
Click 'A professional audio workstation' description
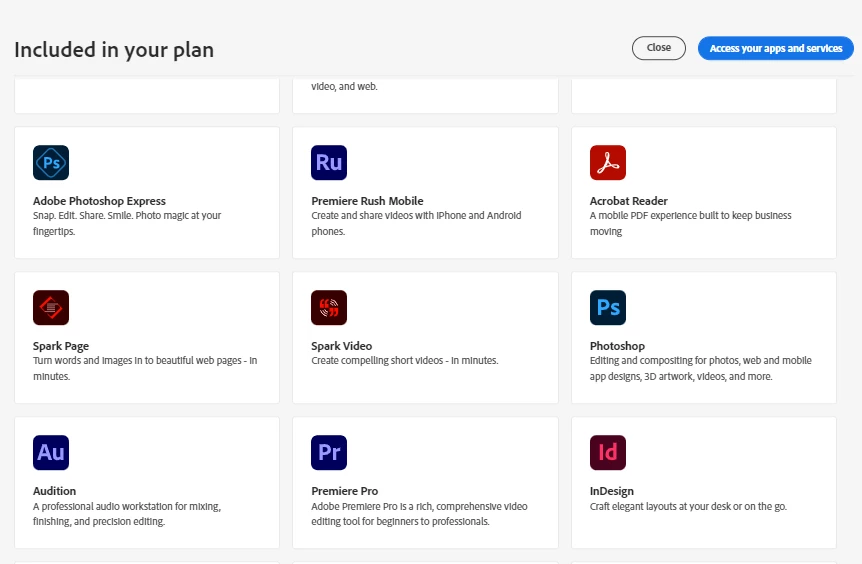(127, 513)
